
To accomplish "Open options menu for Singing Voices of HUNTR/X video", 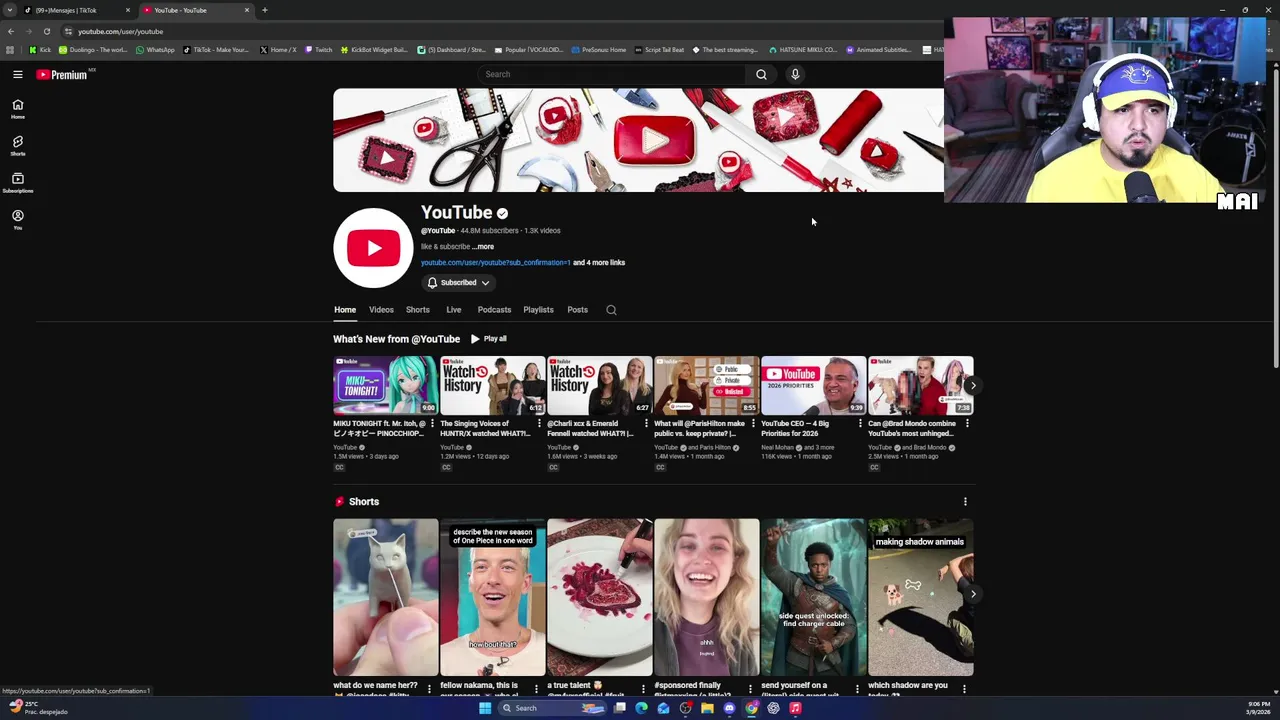I will click(x=539, y=424).
